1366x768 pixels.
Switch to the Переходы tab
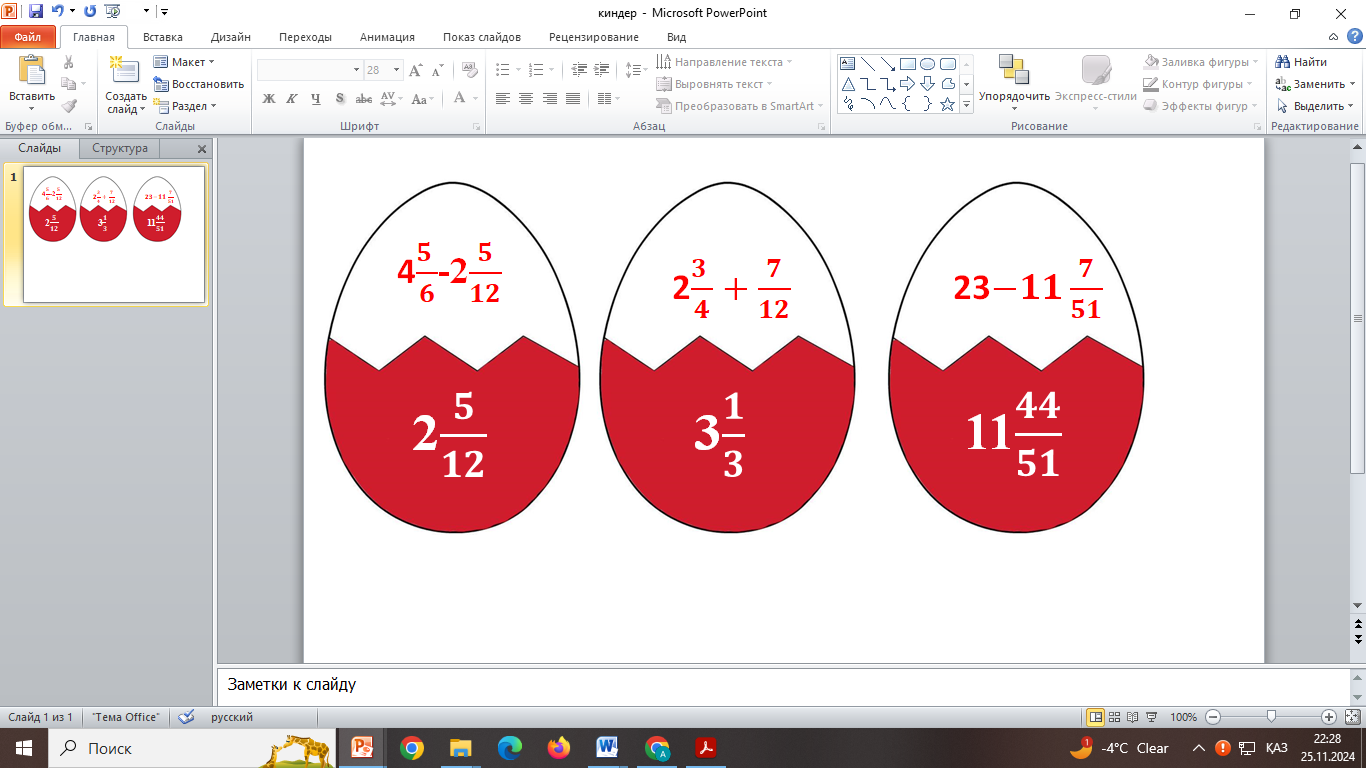point(305,37)
